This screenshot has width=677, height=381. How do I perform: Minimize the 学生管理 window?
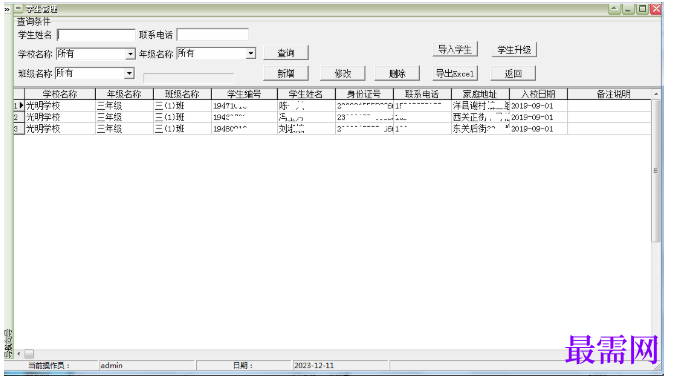coord(628,9)
